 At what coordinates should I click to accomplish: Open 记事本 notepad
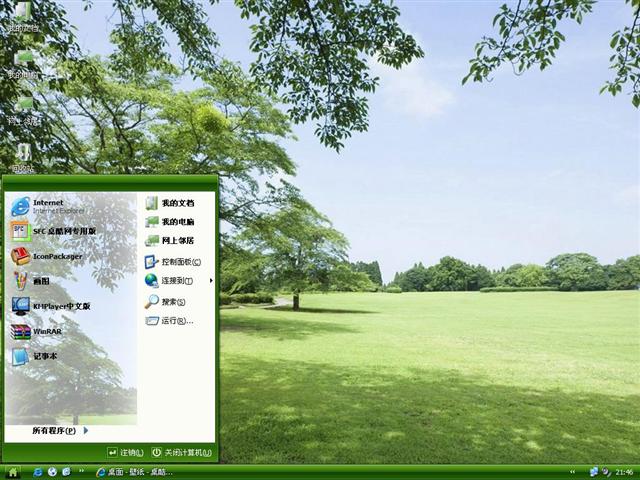[35, 356]
